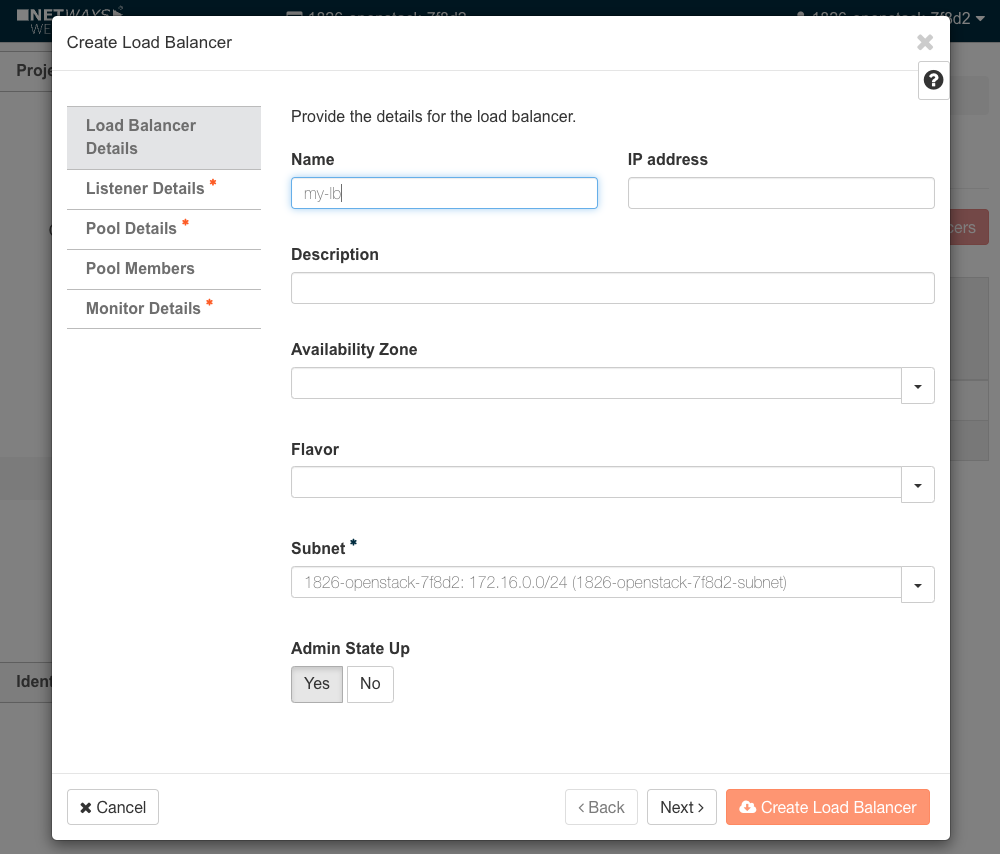Set Admin State Up to Yes
Image resolution: width=1000 pixels, height=854 pixels.
pyautogui.click(x=316, y=684)
